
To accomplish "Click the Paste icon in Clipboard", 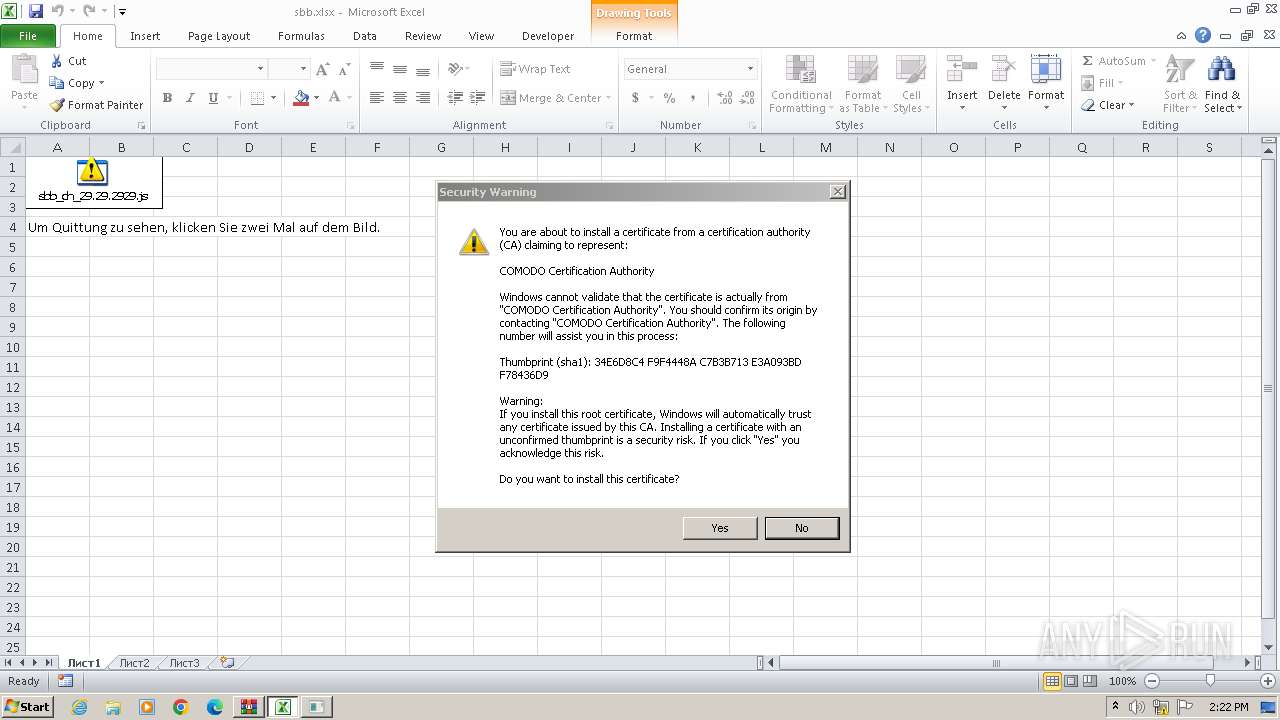I will click(24, 70).
